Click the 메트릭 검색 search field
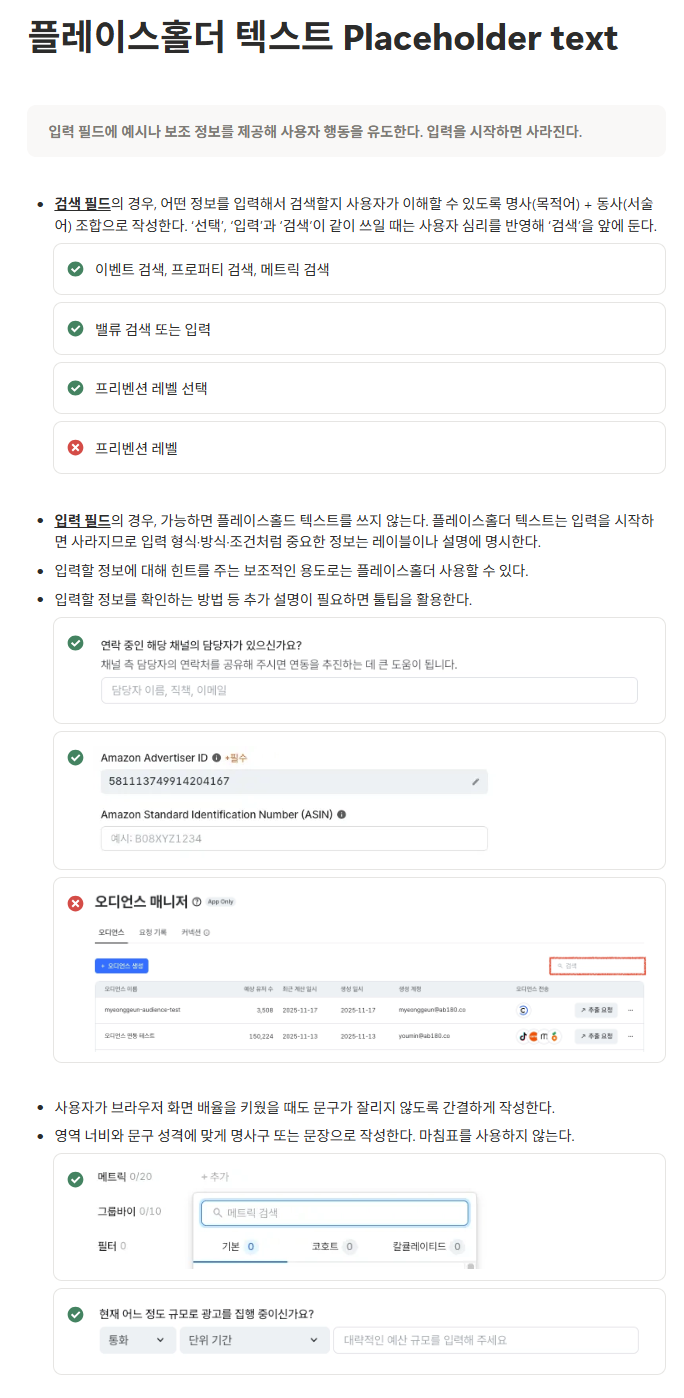The height and width of the screenshot is (1398, 684). pos(334,1213)
